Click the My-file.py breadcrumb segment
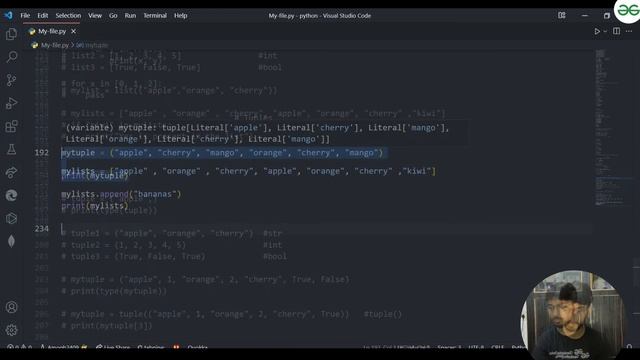640x360 pixels. pos(55,45)
